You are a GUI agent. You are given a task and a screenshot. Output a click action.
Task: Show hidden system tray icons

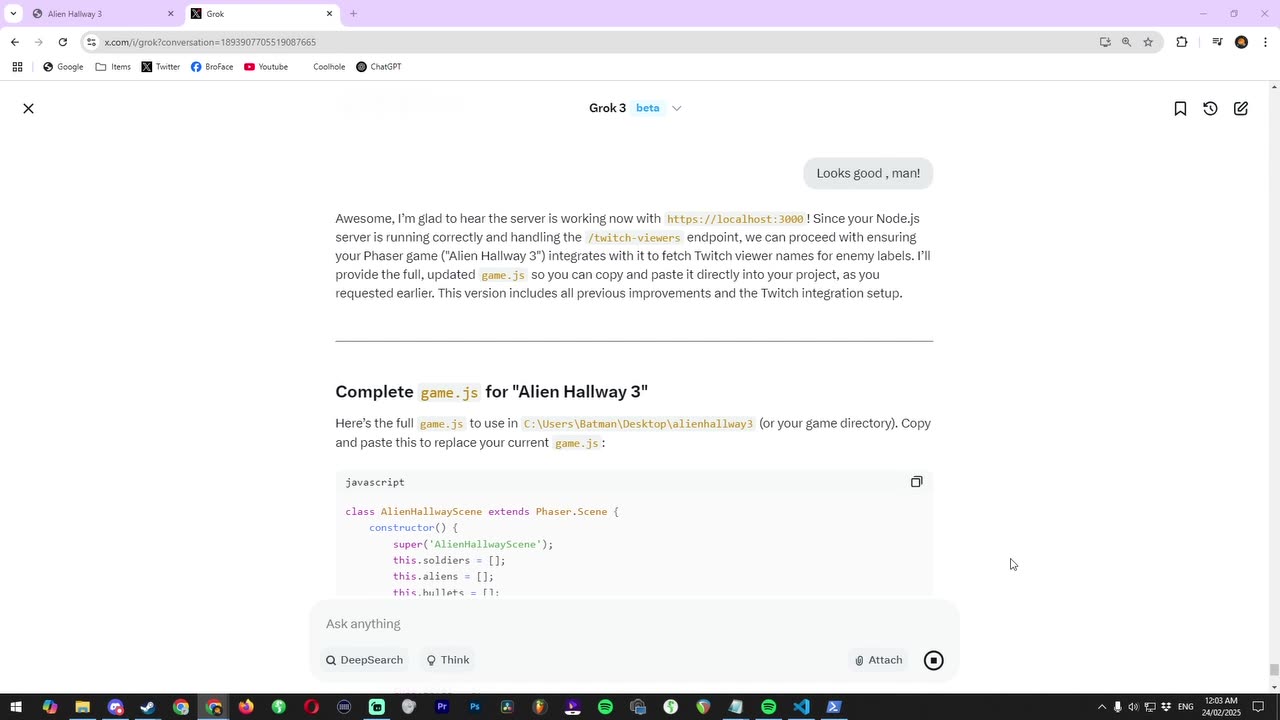tap(1102, 707)
